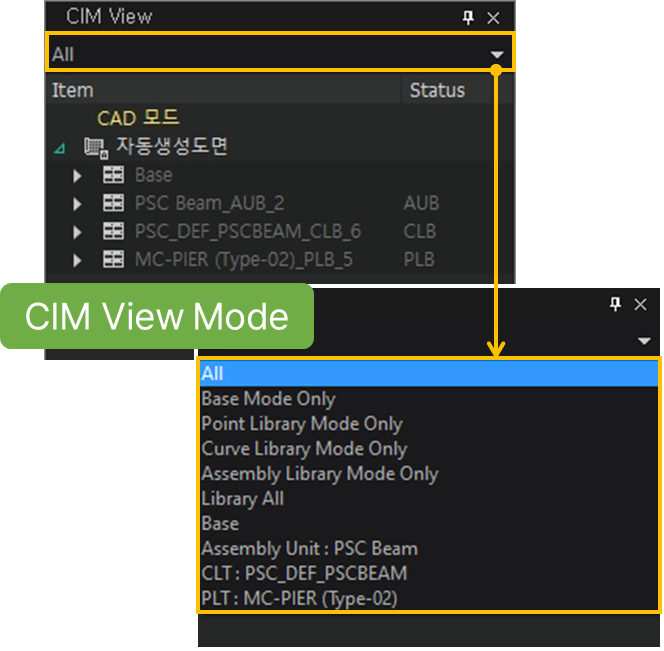Select PSC_DEF_PSCBEAM_CLB_6 tree item

[x=248, y=232]
